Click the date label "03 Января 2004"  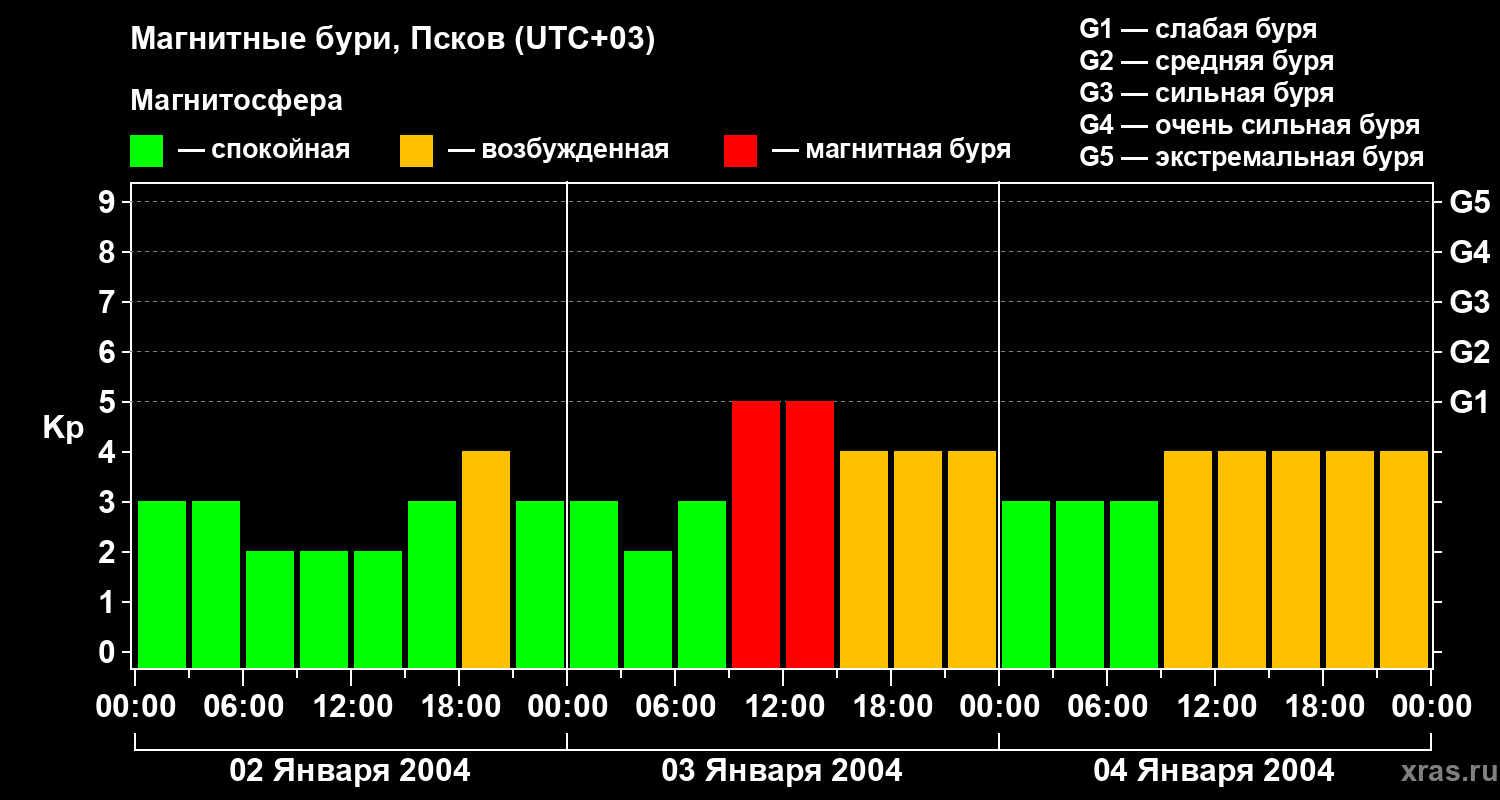tap(782, 770)
